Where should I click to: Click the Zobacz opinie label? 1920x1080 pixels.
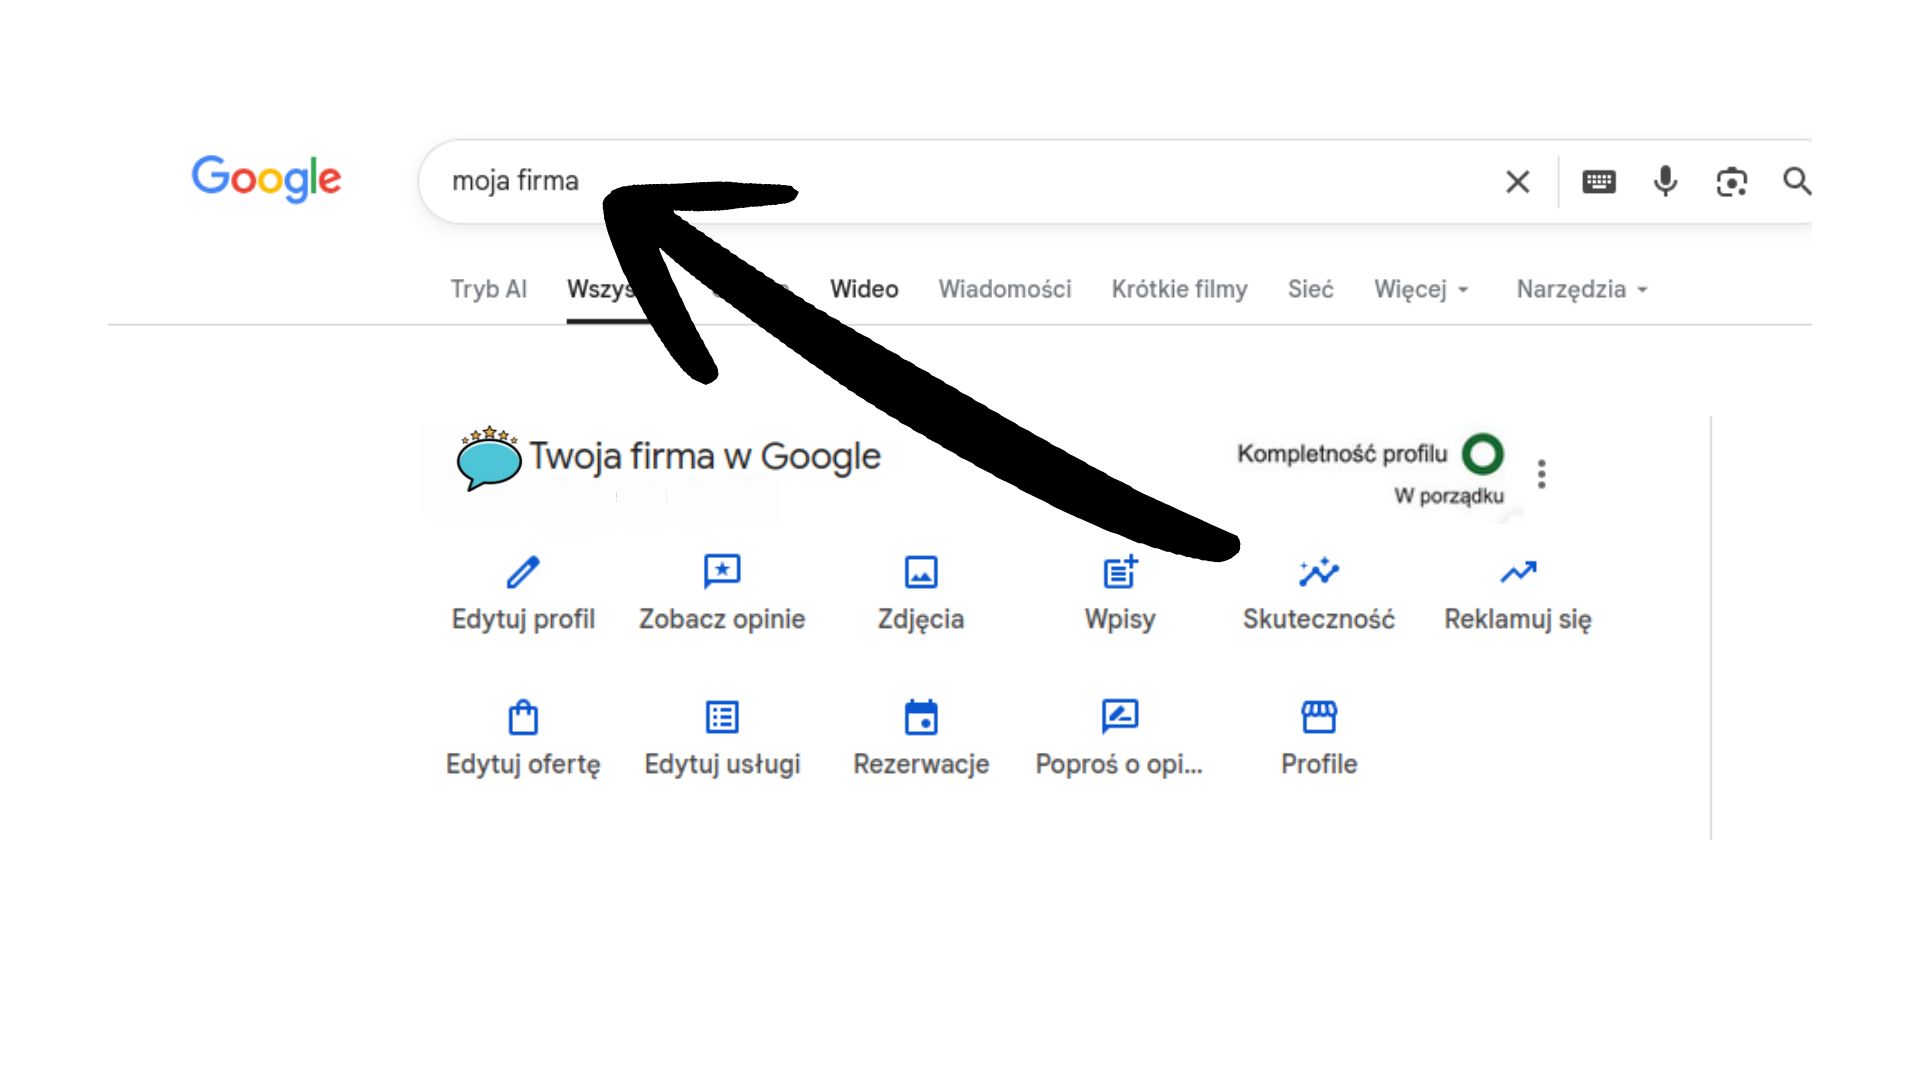(x=722, y=619)
